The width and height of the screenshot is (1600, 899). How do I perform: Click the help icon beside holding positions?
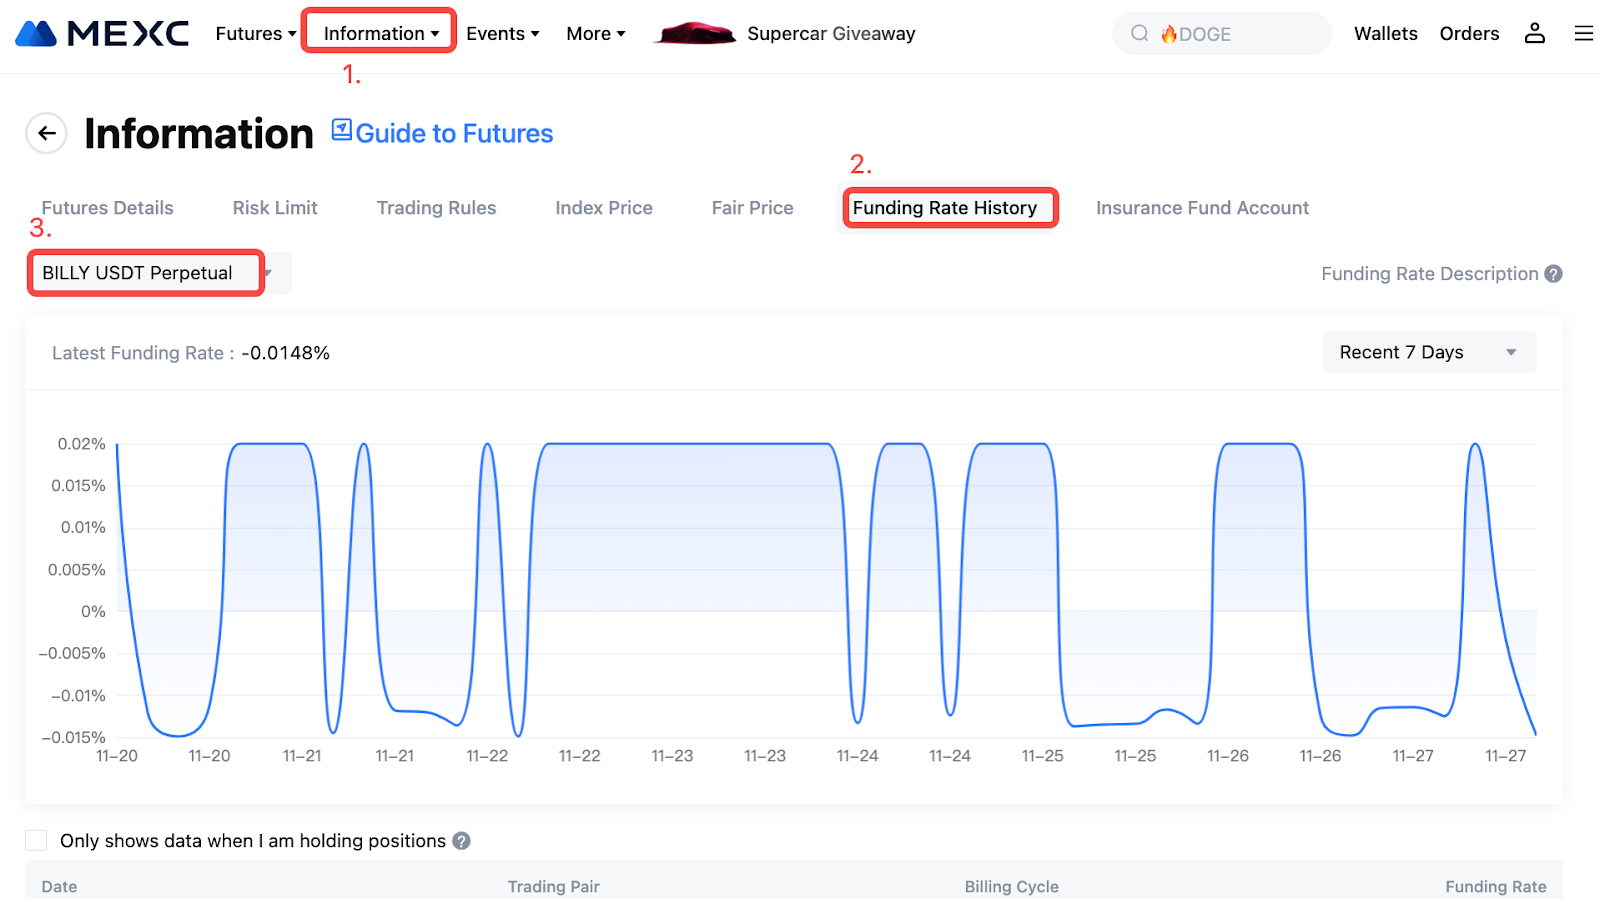click(x=461, y=841)
